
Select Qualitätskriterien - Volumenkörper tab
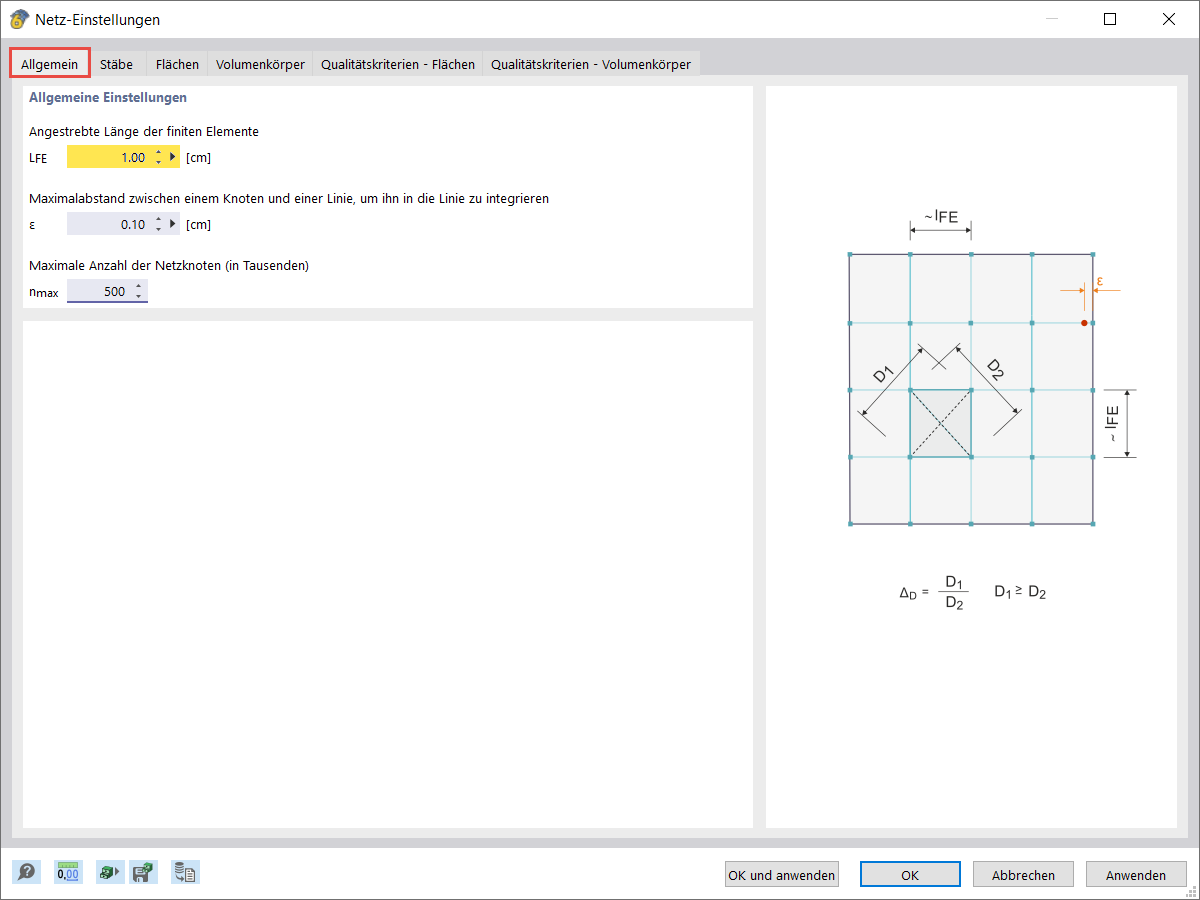pos(591,64)
